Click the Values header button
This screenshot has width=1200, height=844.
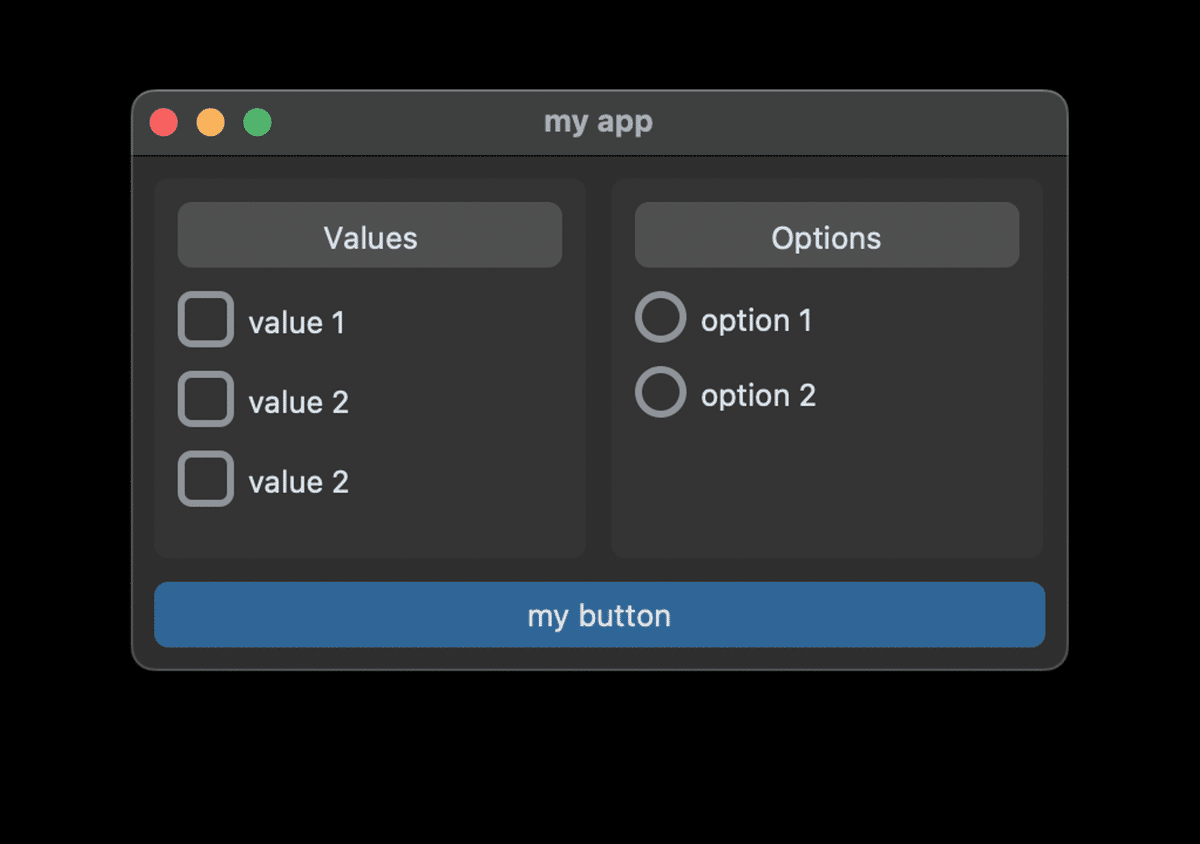(x=369, y=236)
